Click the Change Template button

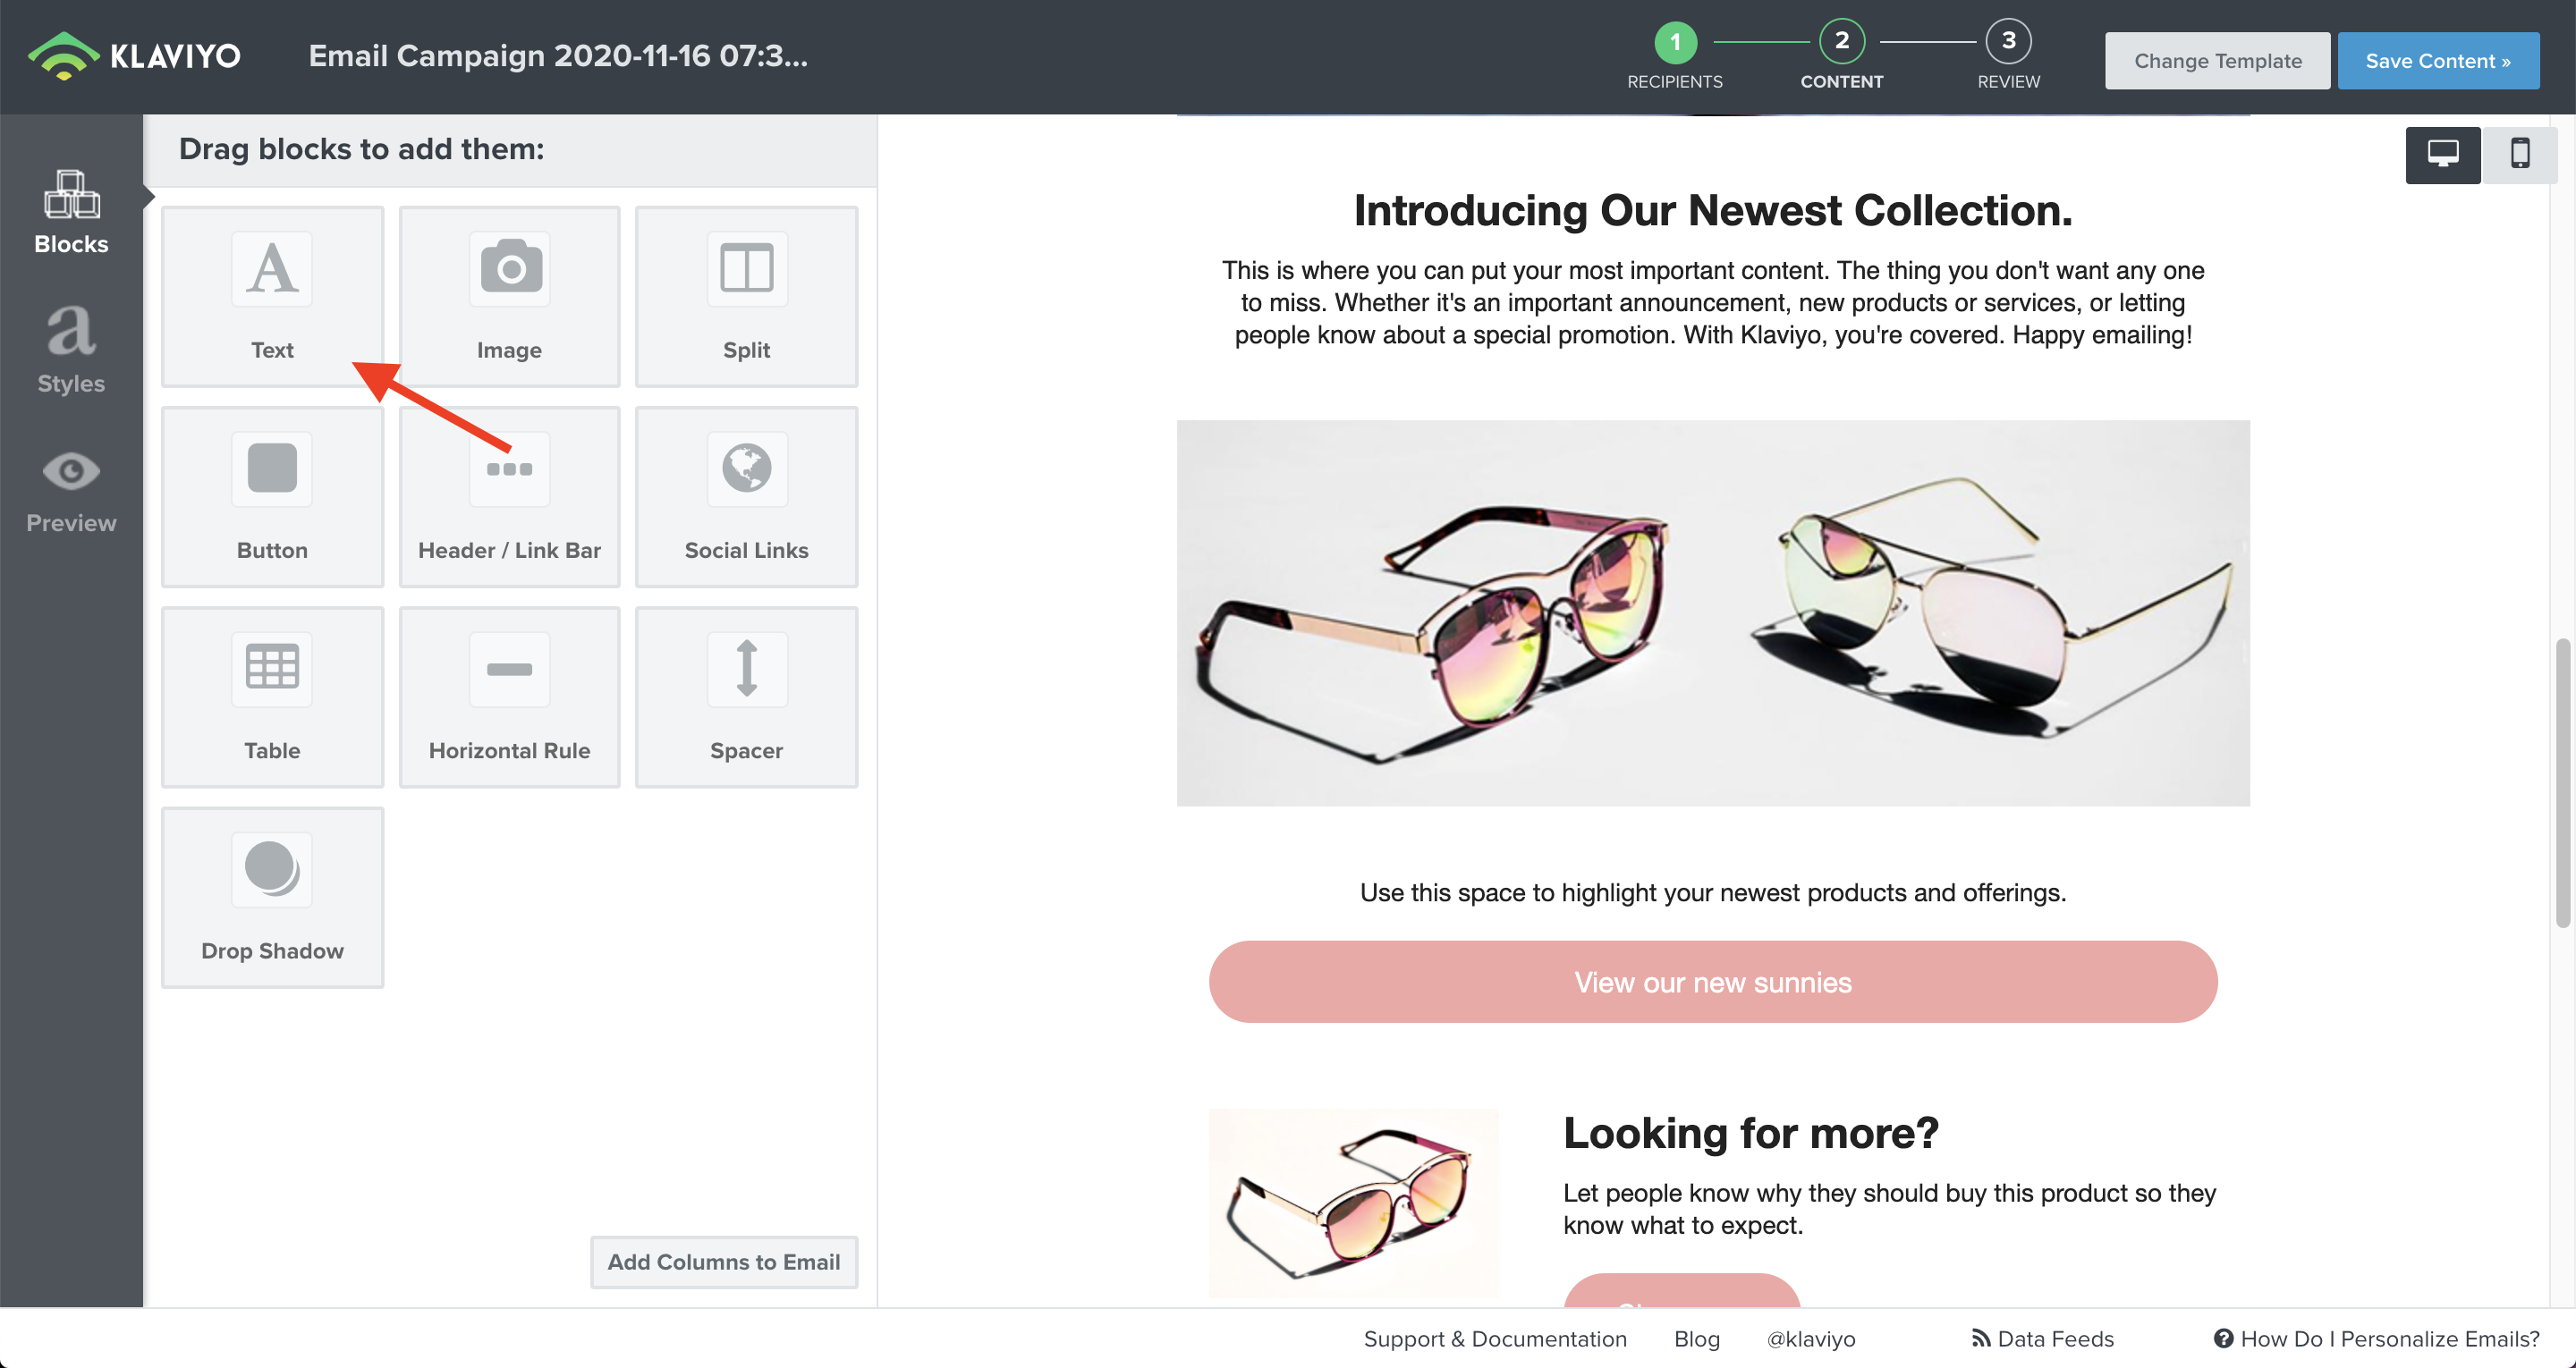click(x=2217, y=61)
